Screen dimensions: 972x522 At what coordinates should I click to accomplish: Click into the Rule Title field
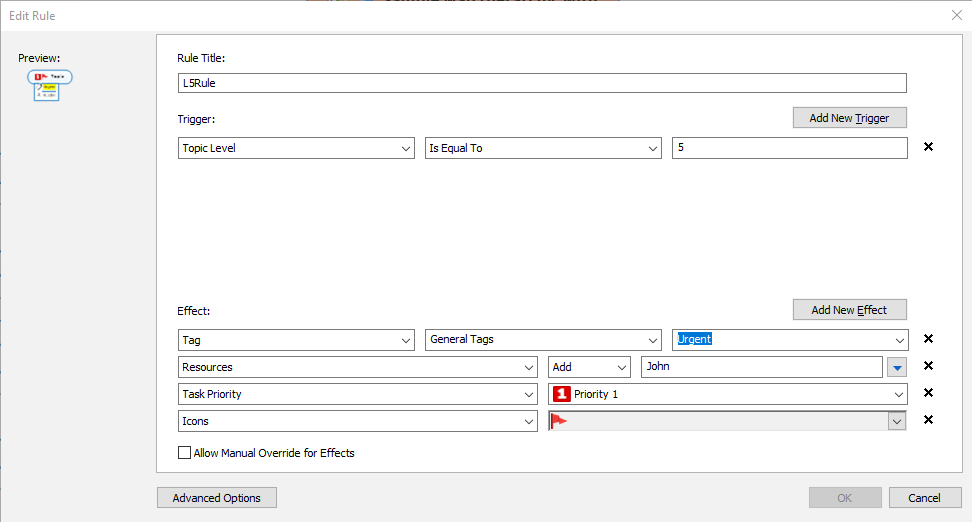(x=542, y=83)
